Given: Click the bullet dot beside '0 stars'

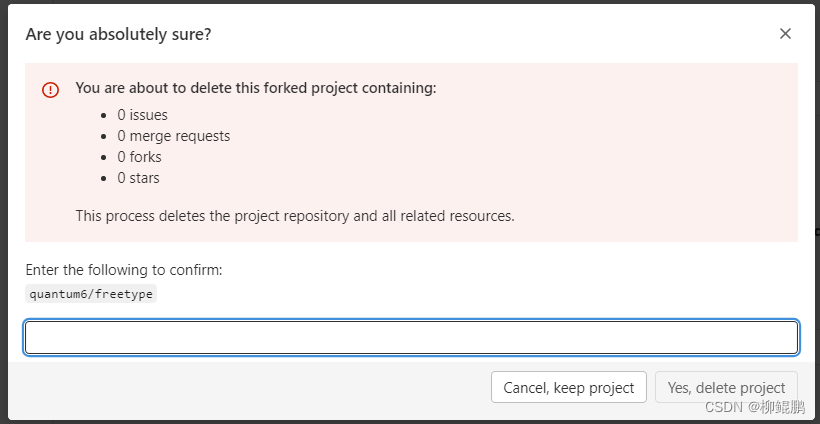Looking at the screenshot, I should click(x=105, y=178).
